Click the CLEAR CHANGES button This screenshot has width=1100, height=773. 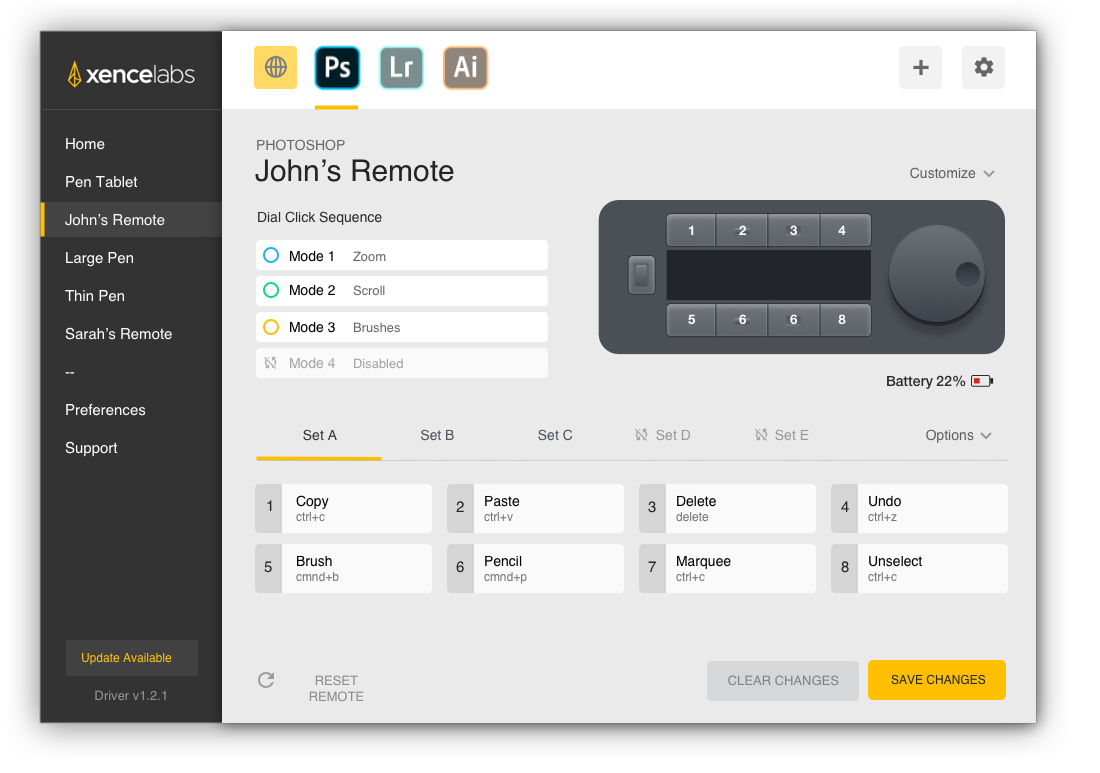tap(782, 680)
